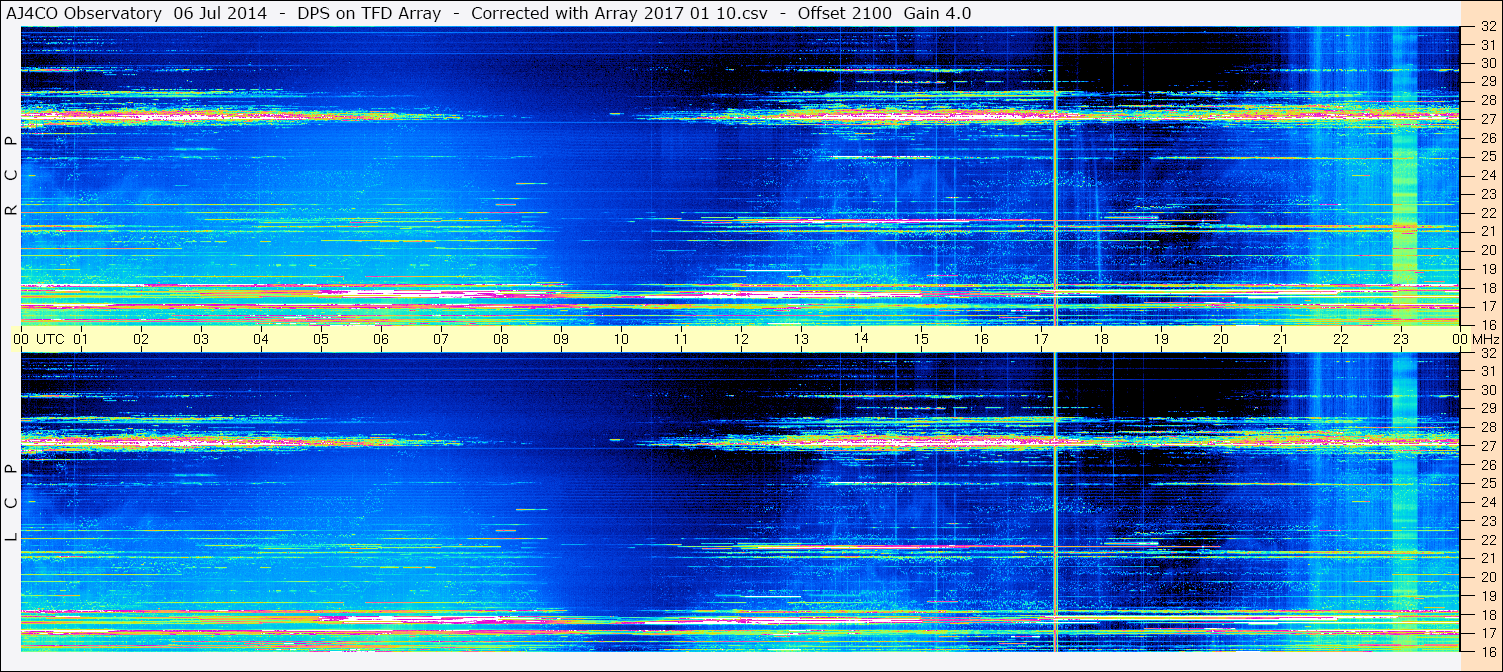Click hour label 05 on UTC time axis
1503x672 pixels.
[x=321, y=339]
